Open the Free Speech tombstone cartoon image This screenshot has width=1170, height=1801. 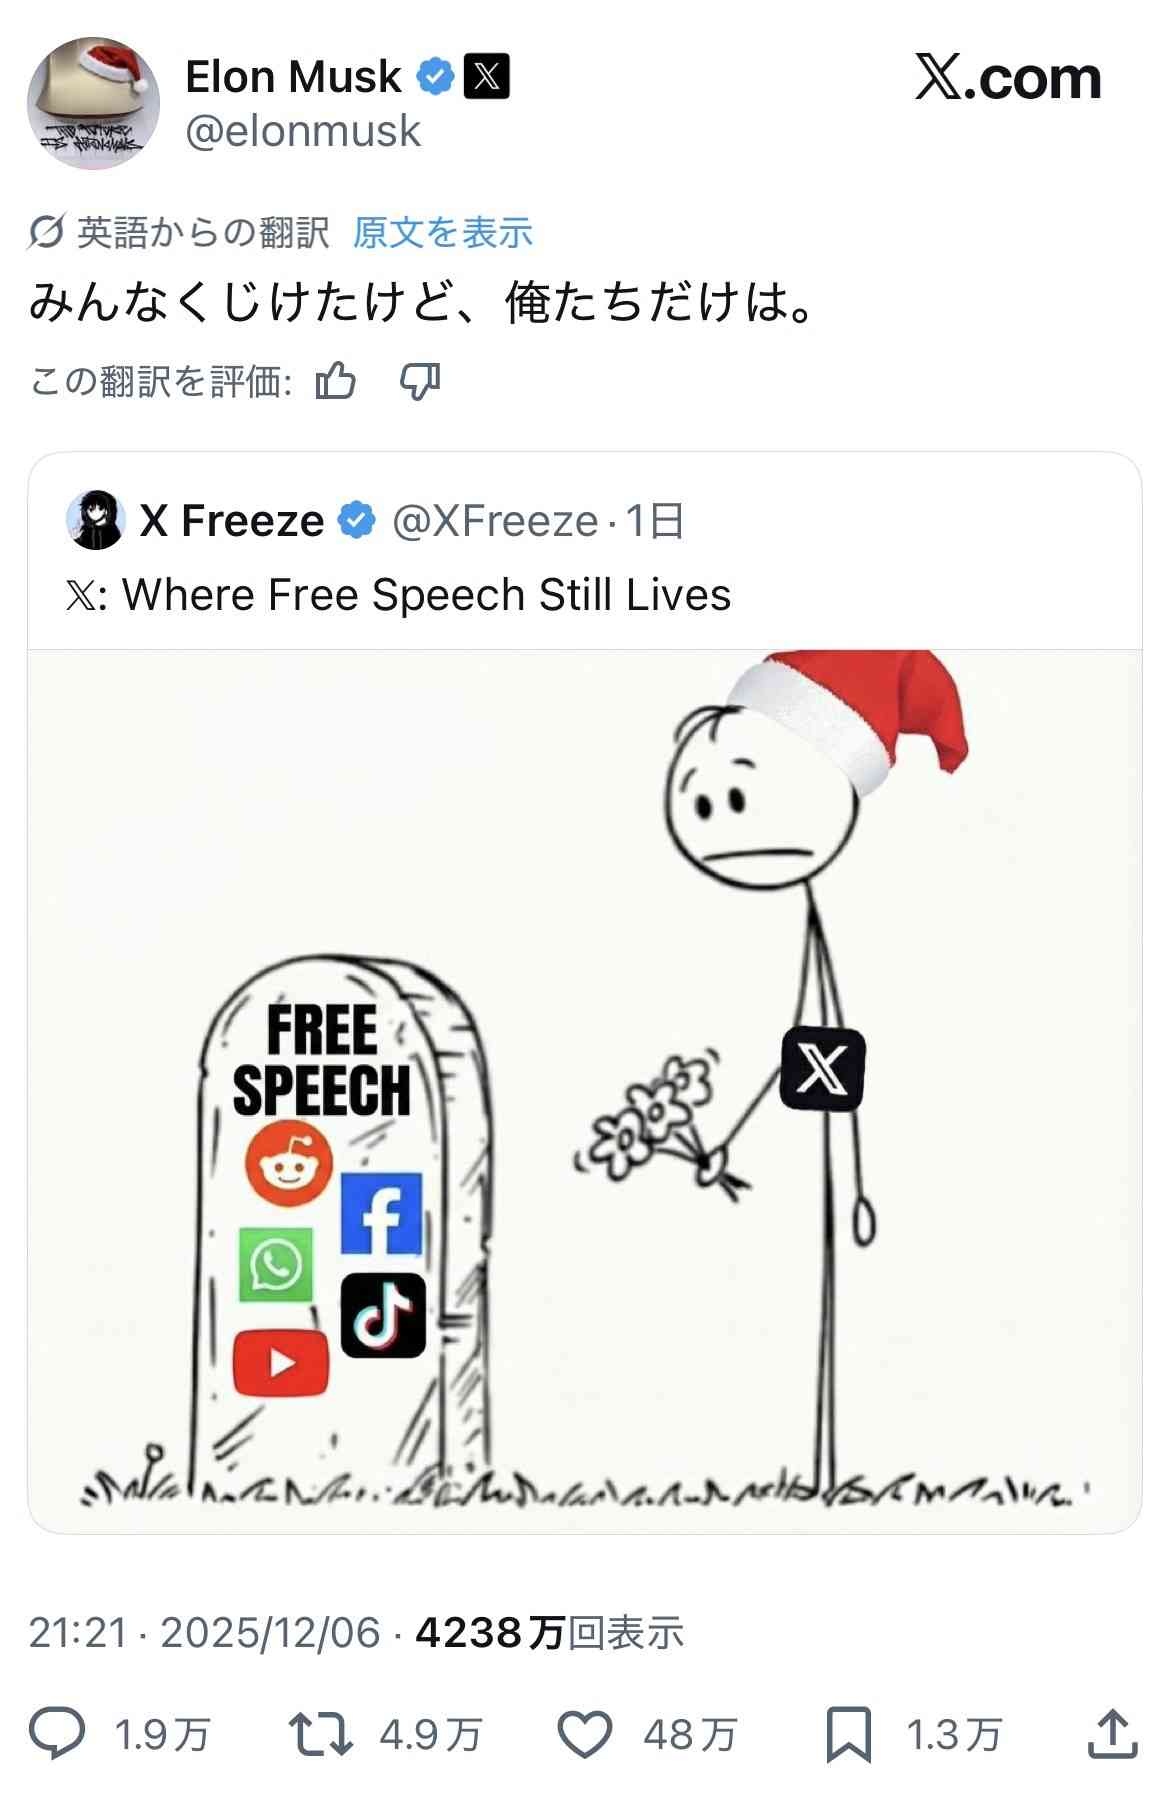pos(584,1091)
